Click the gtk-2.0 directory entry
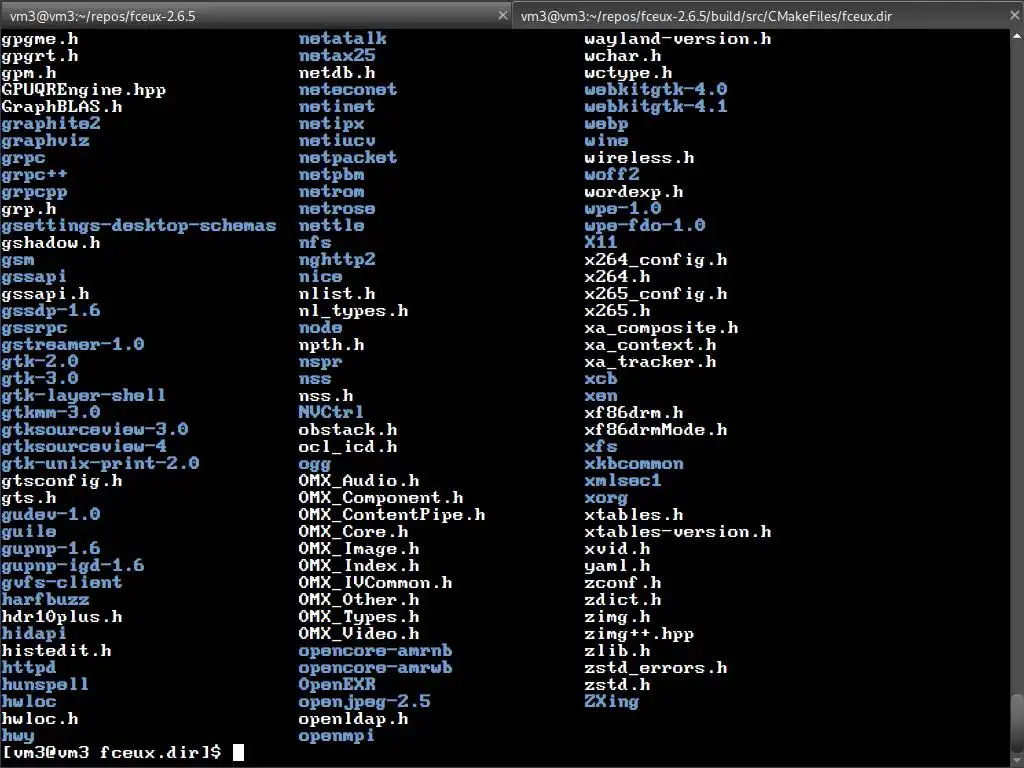Screen dimensions: 1024x768 tap(40, 361)
